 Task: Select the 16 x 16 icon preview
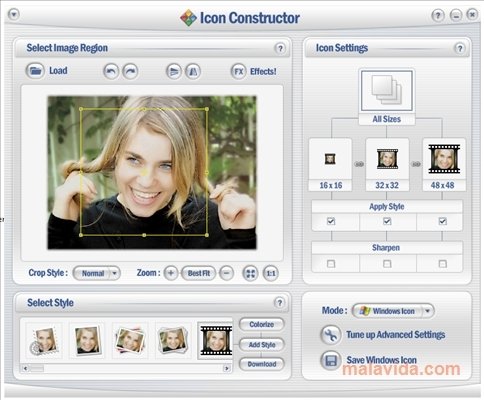[x=330, y=165]
